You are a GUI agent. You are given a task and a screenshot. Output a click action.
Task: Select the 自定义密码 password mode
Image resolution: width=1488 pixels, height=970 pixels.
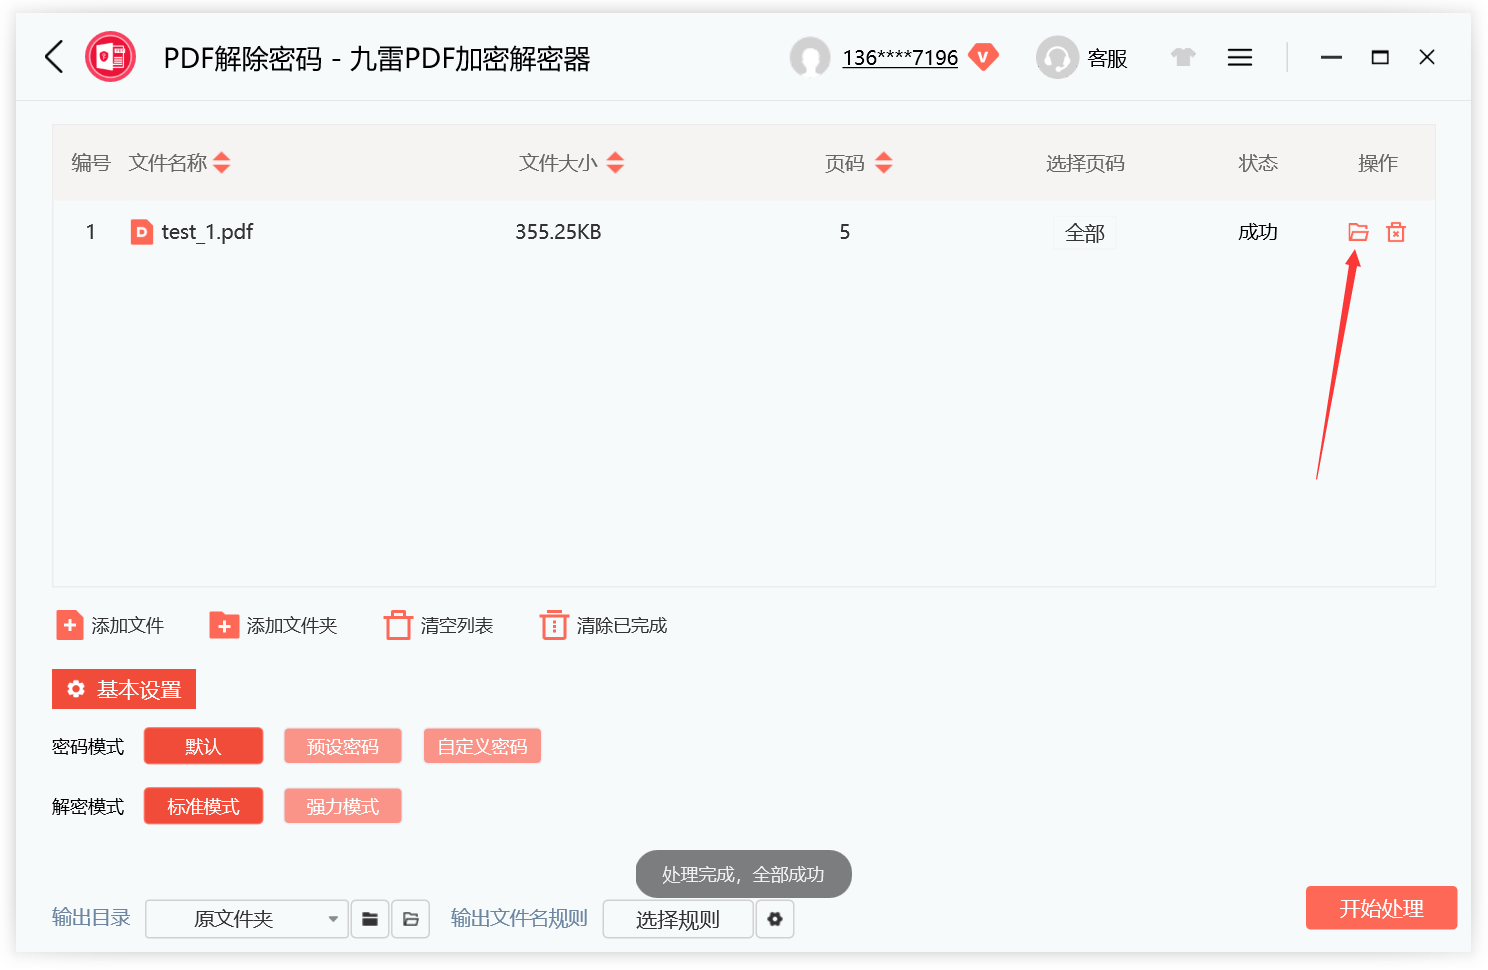(x=482, y=745)
